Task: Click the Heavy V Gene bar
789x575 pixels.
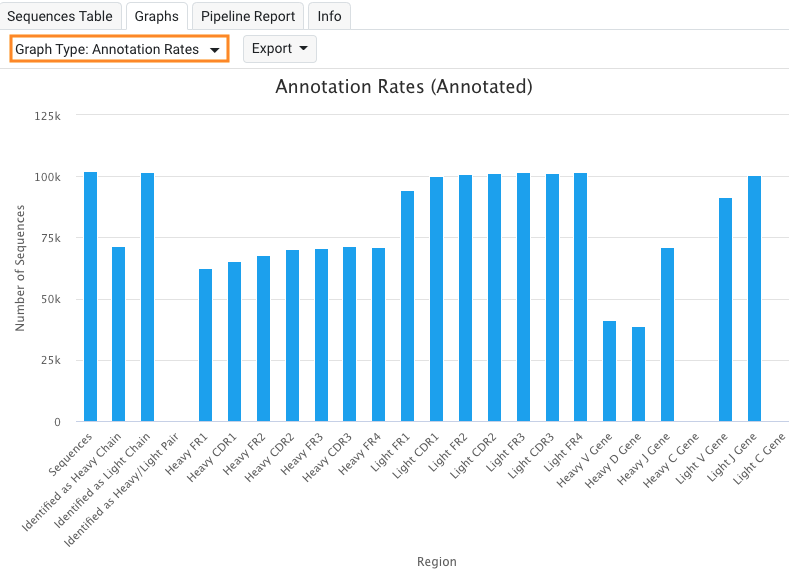Action: (609, 371)
